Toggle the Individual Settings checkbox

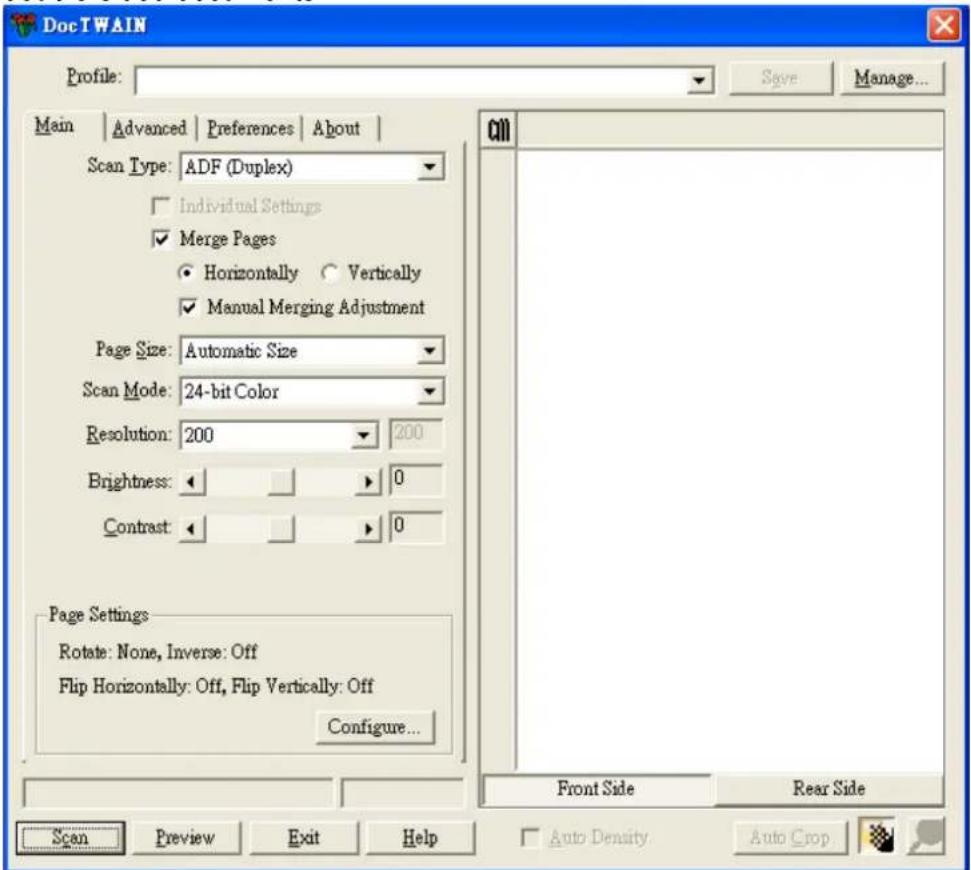161,206
